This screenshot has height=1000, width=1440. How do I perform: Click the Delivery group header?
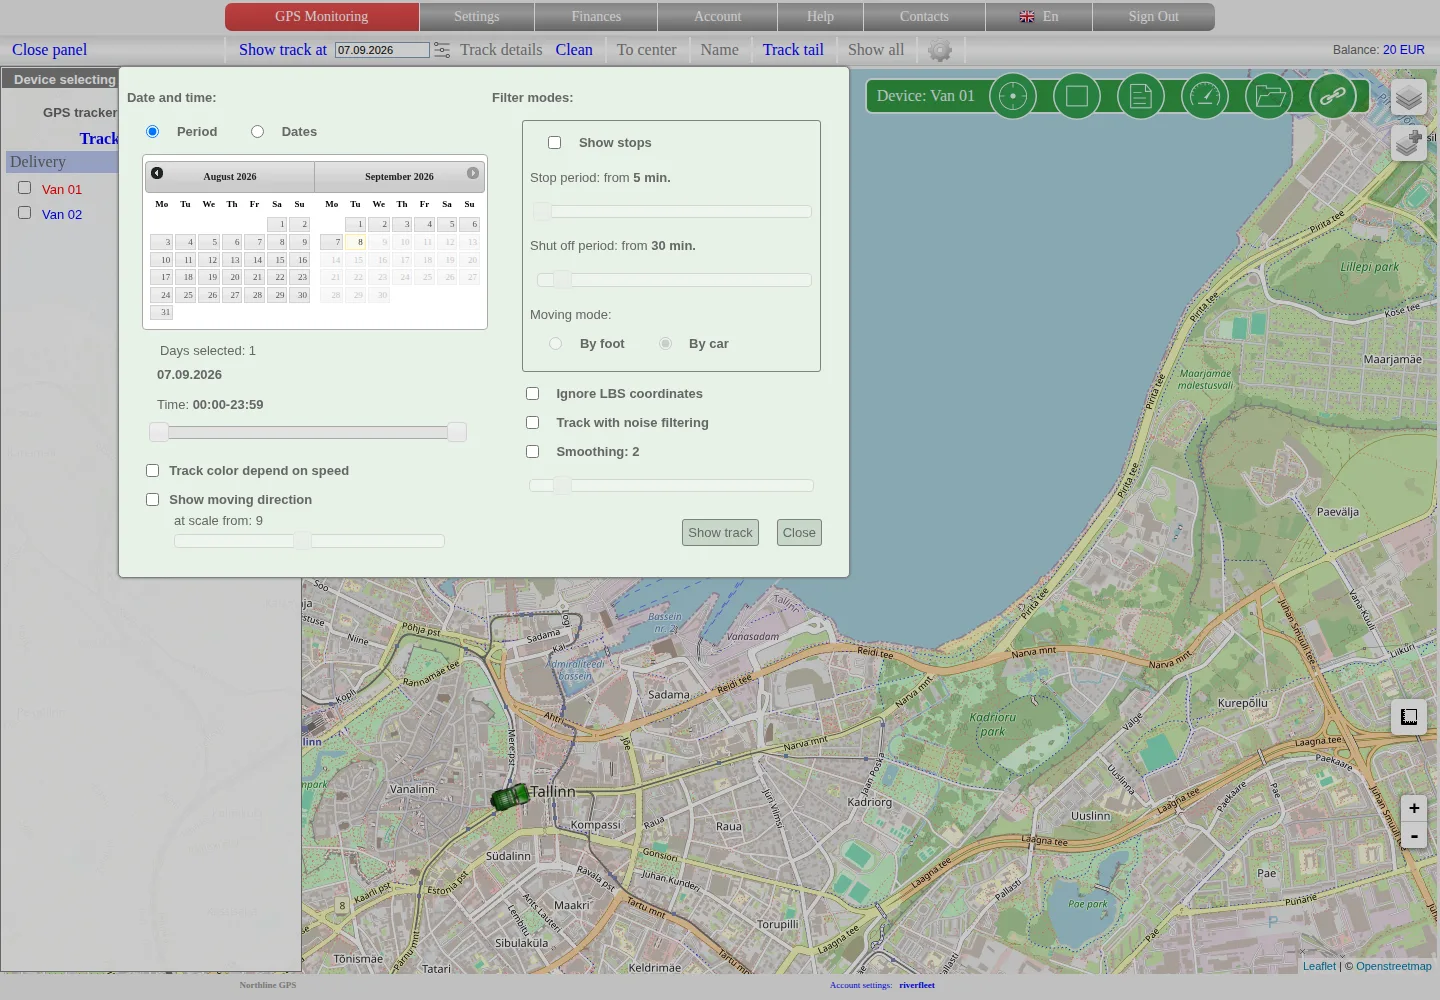click(62, 162)
